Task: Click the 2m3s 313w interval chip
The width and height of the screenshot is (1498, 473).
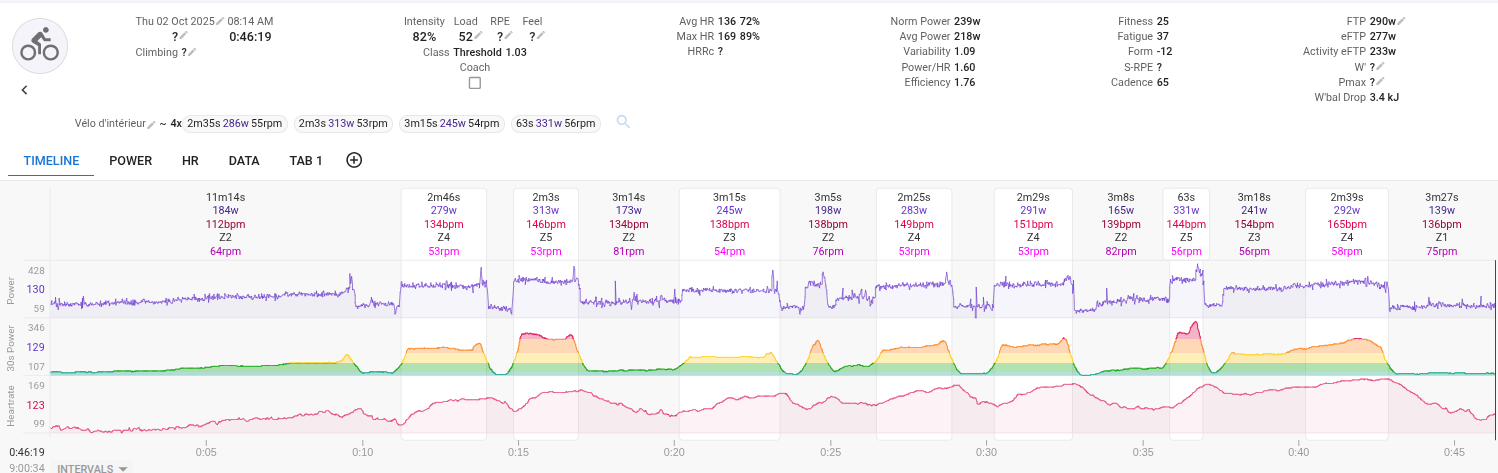Action: (x=343, y=124)
